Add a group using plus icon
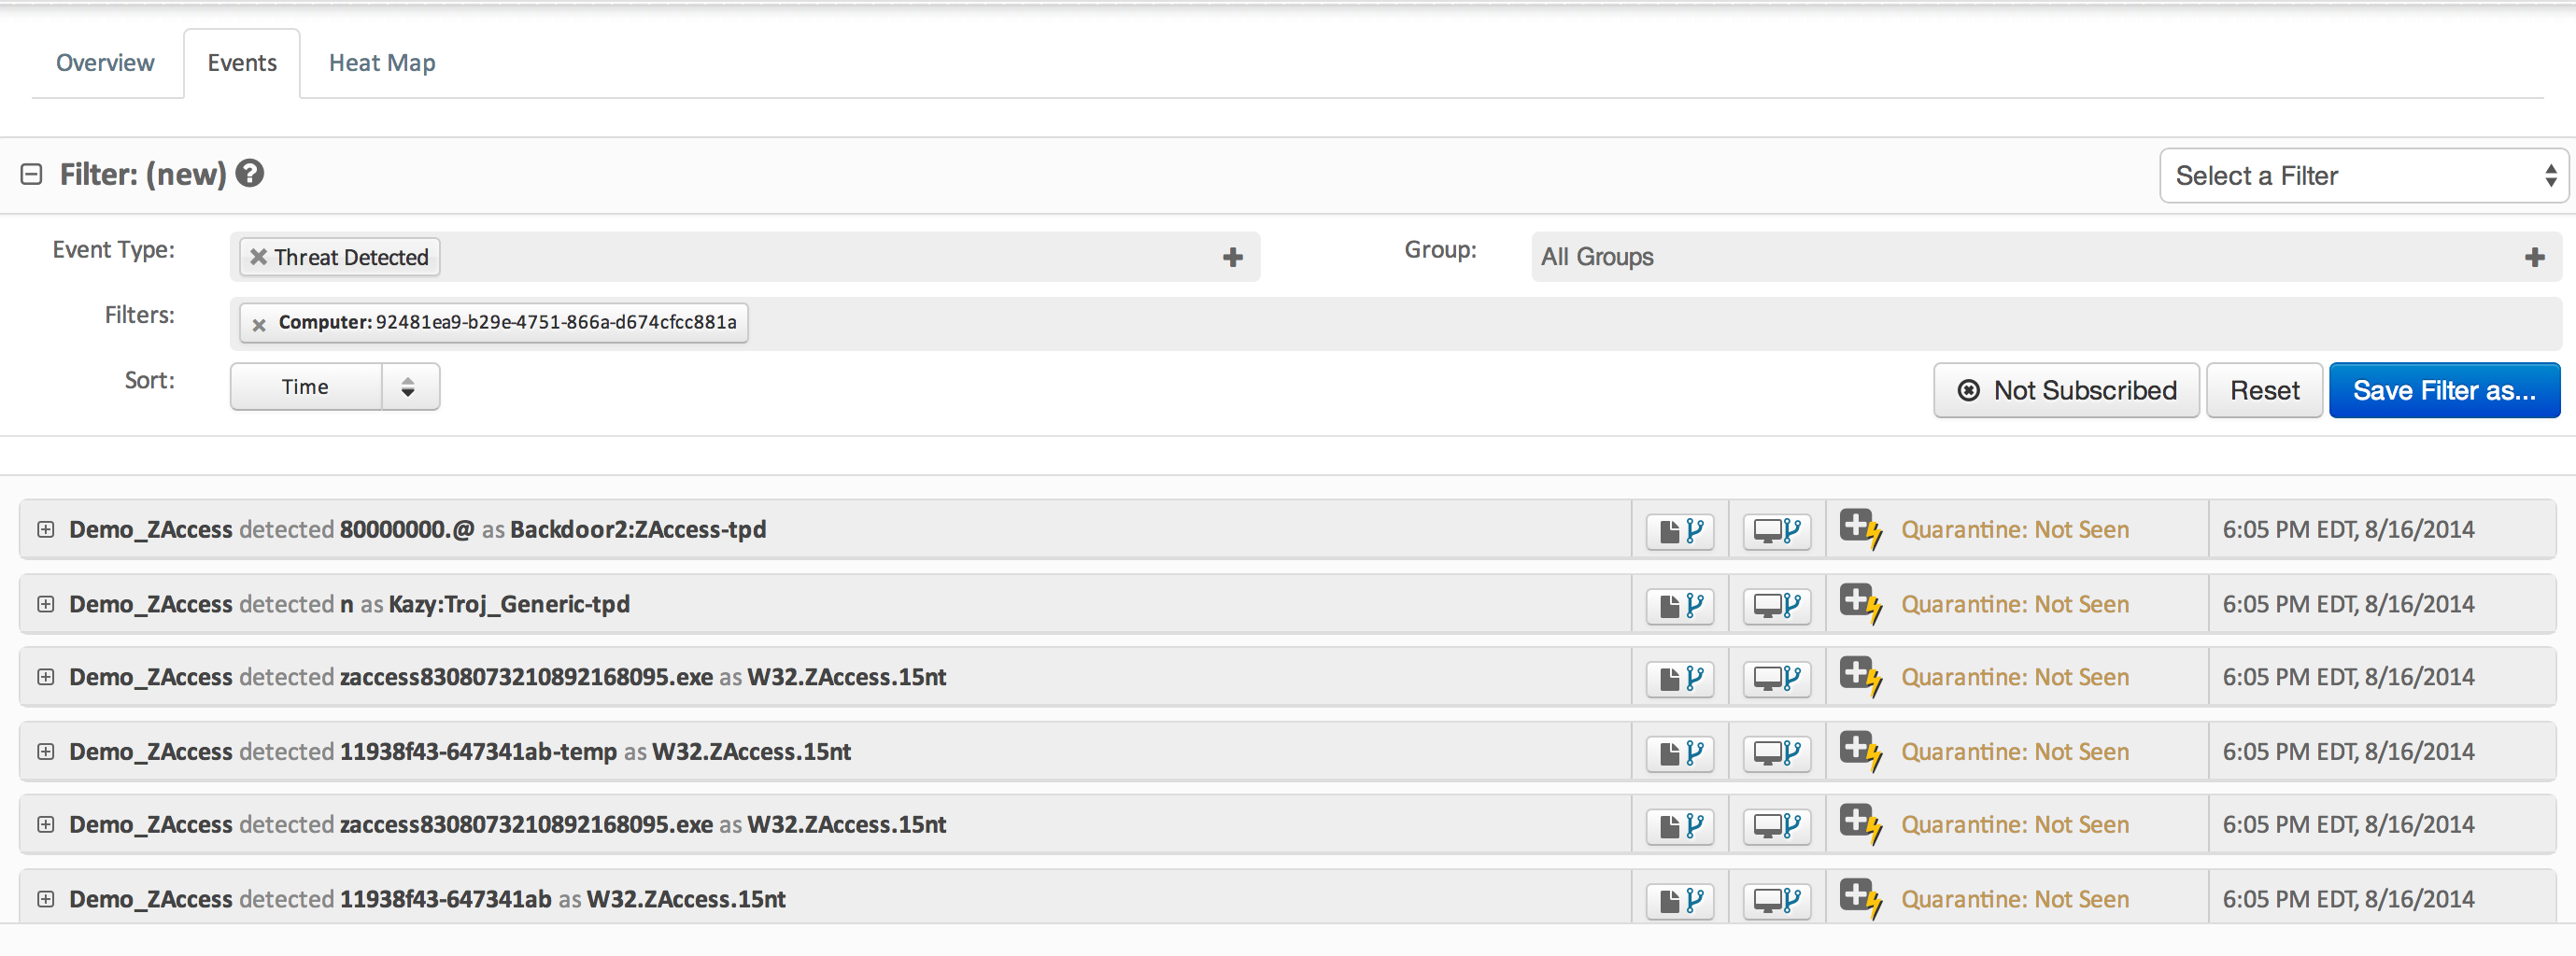2576x956 pixels. (x=2533, y=257)
